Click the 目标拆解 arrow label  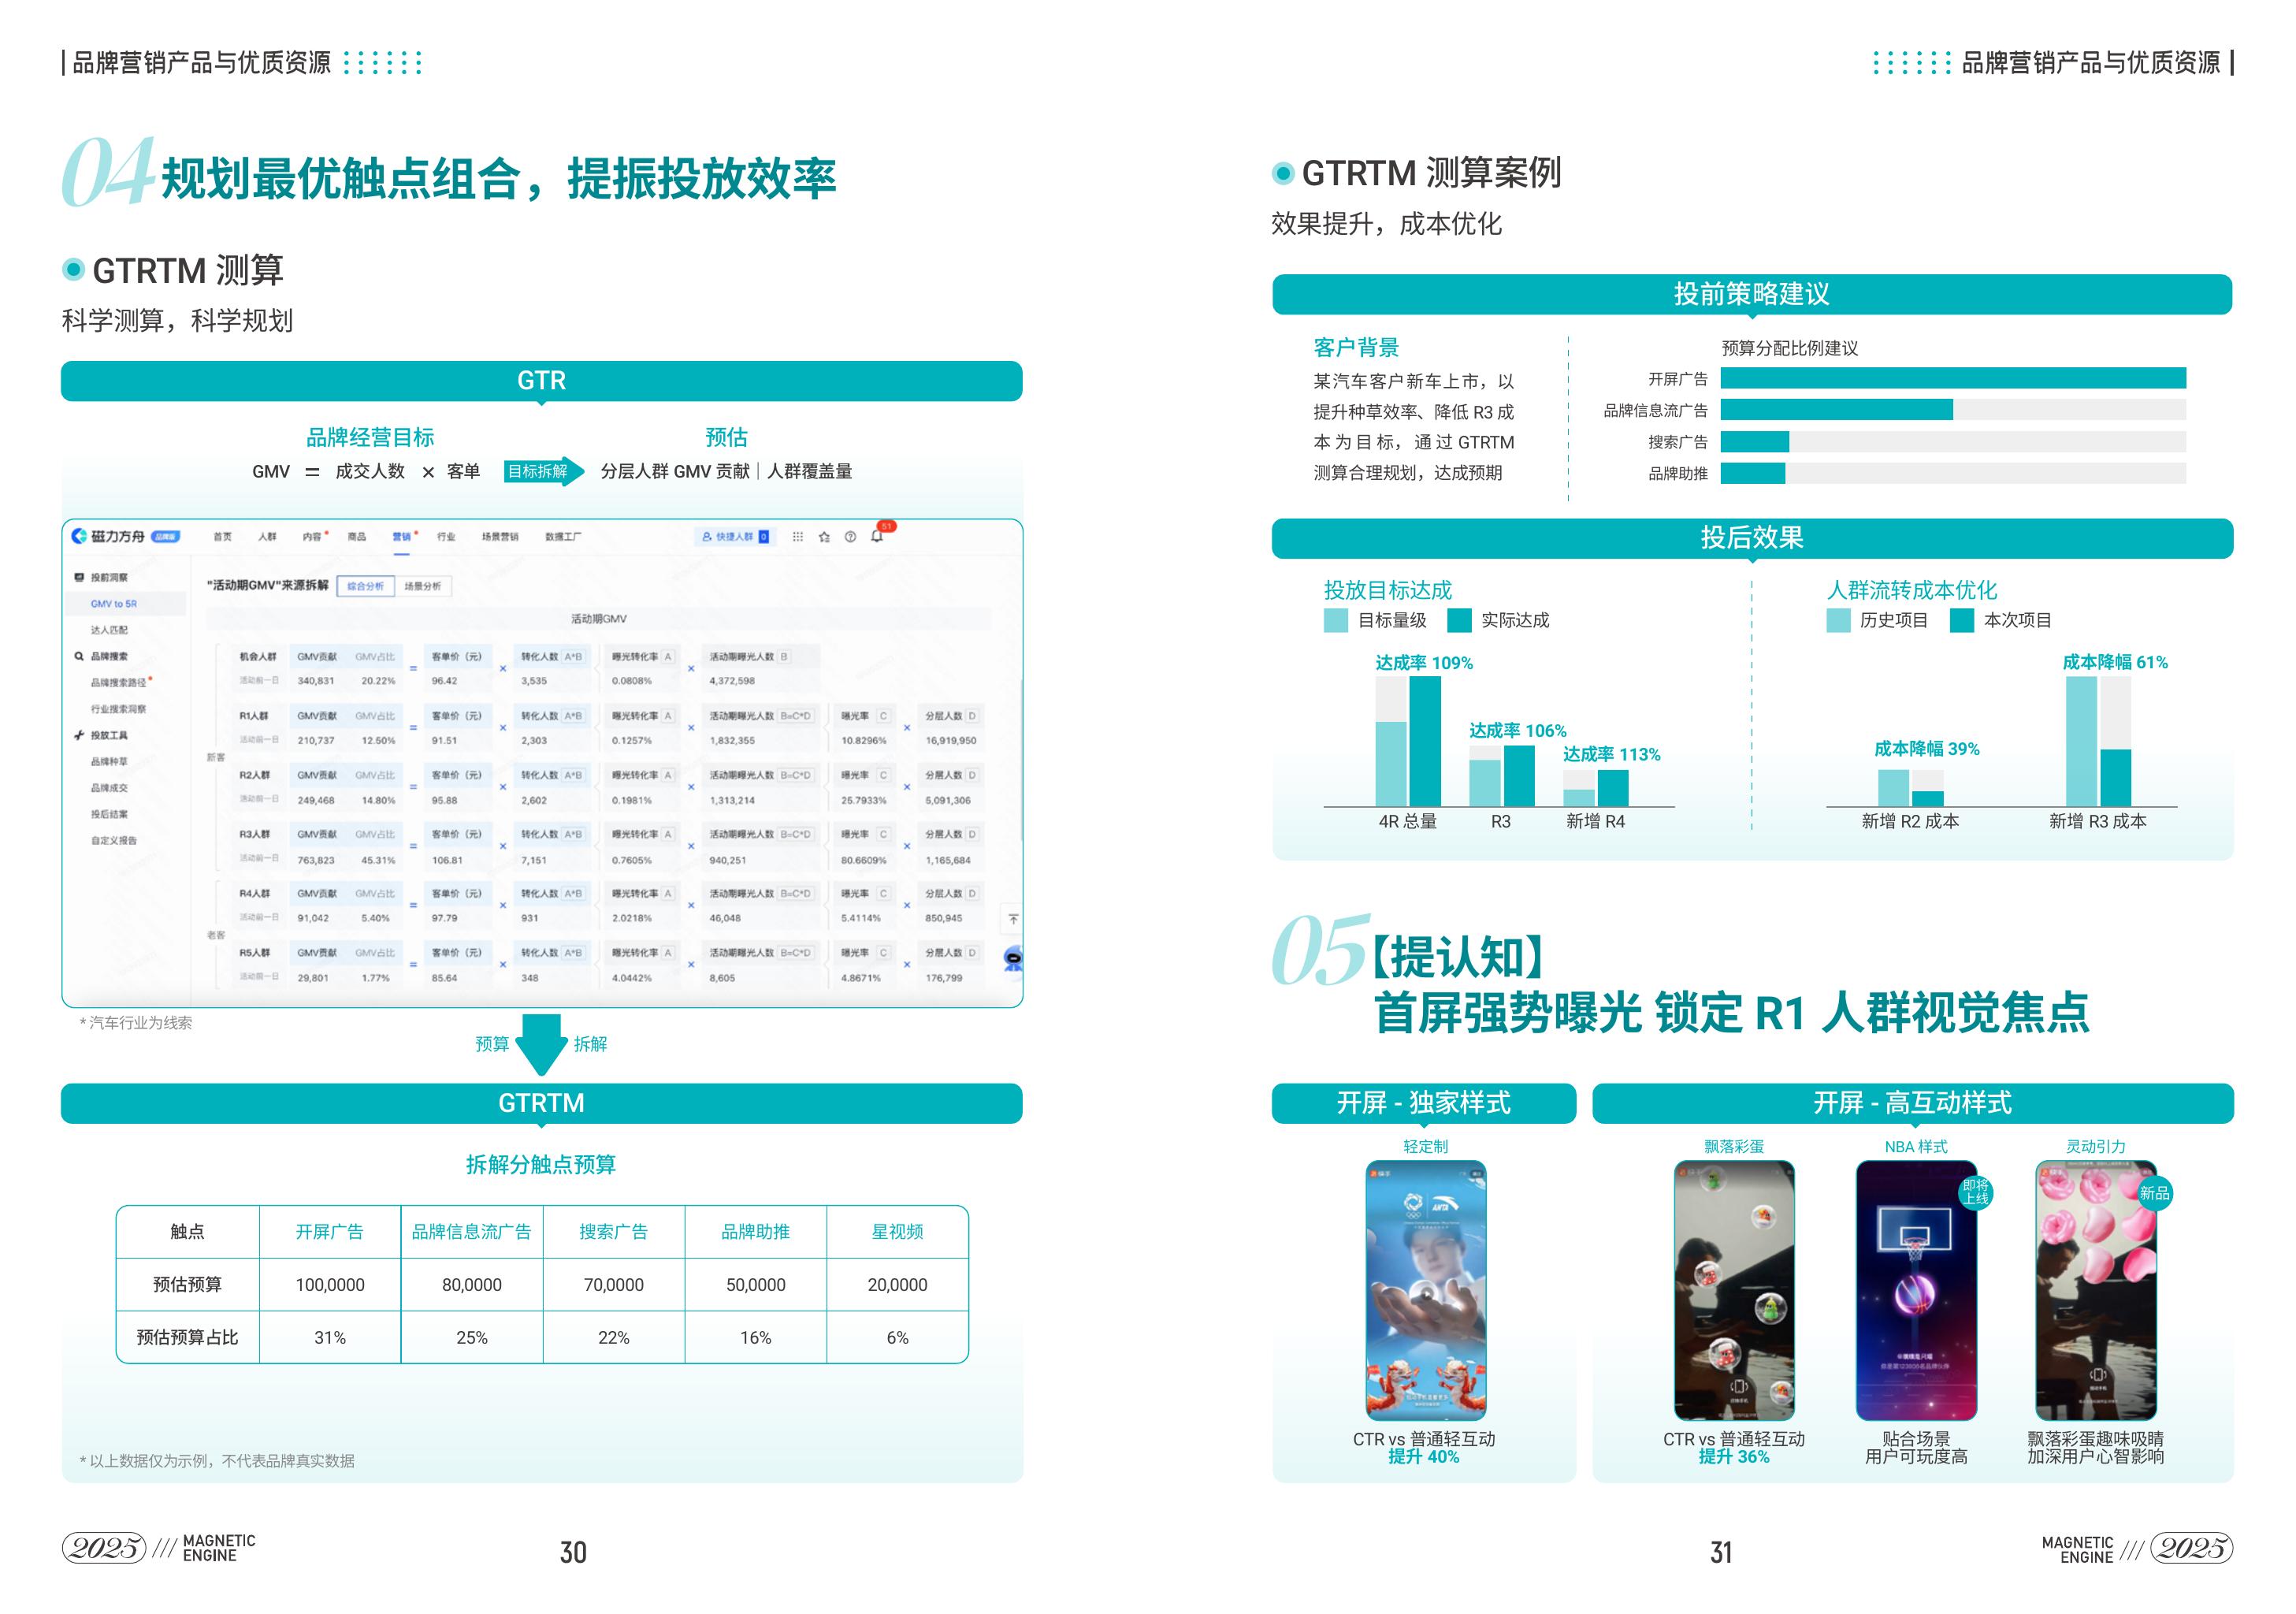[540, 471]
